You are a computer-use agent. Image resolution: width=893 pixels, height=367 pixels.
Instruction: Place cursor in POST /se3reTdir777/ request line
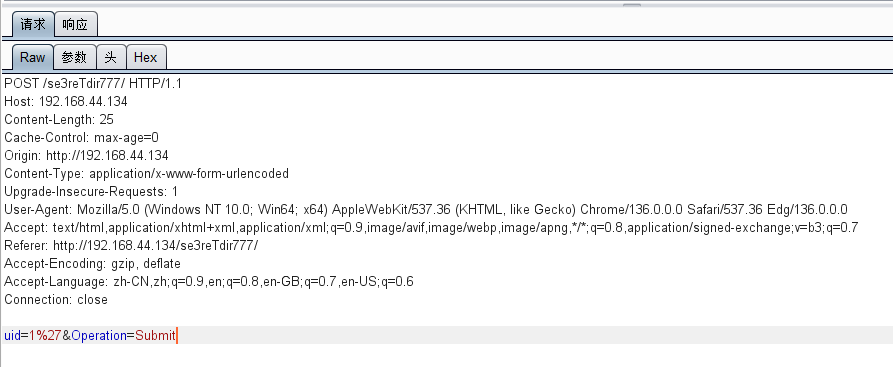(x=93, y=83)
